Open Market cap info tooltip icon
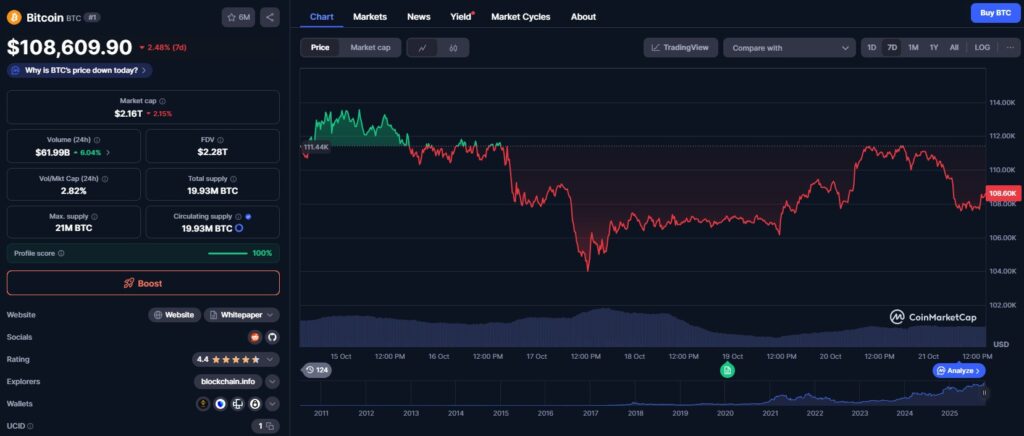 coord(163,101)
